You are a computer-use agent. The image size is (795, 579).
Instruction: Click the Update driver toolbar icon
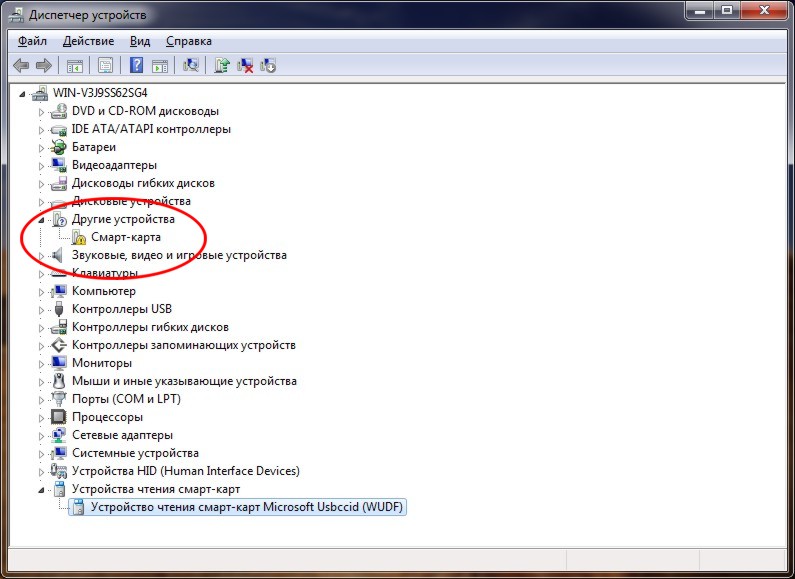pos(222,66)
